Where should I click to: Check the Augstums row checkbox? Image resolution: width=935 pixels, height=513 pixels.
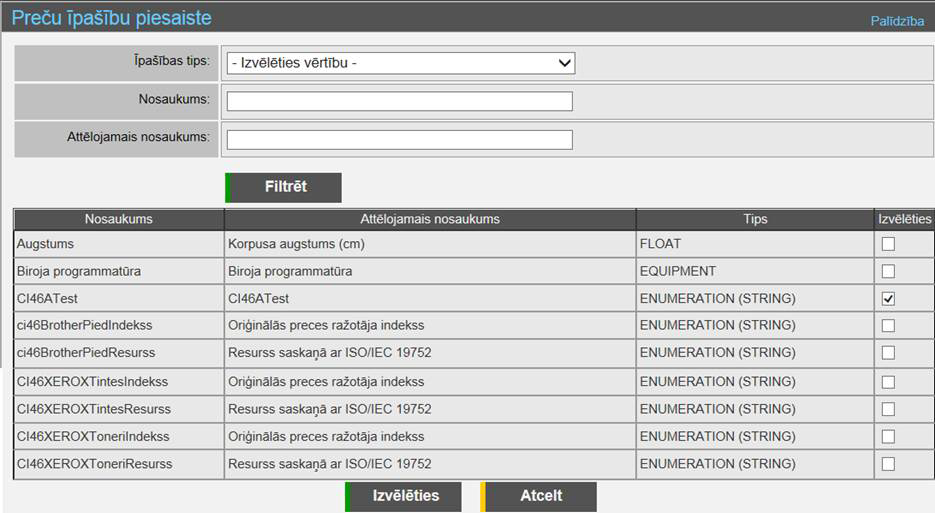point(888,244)
